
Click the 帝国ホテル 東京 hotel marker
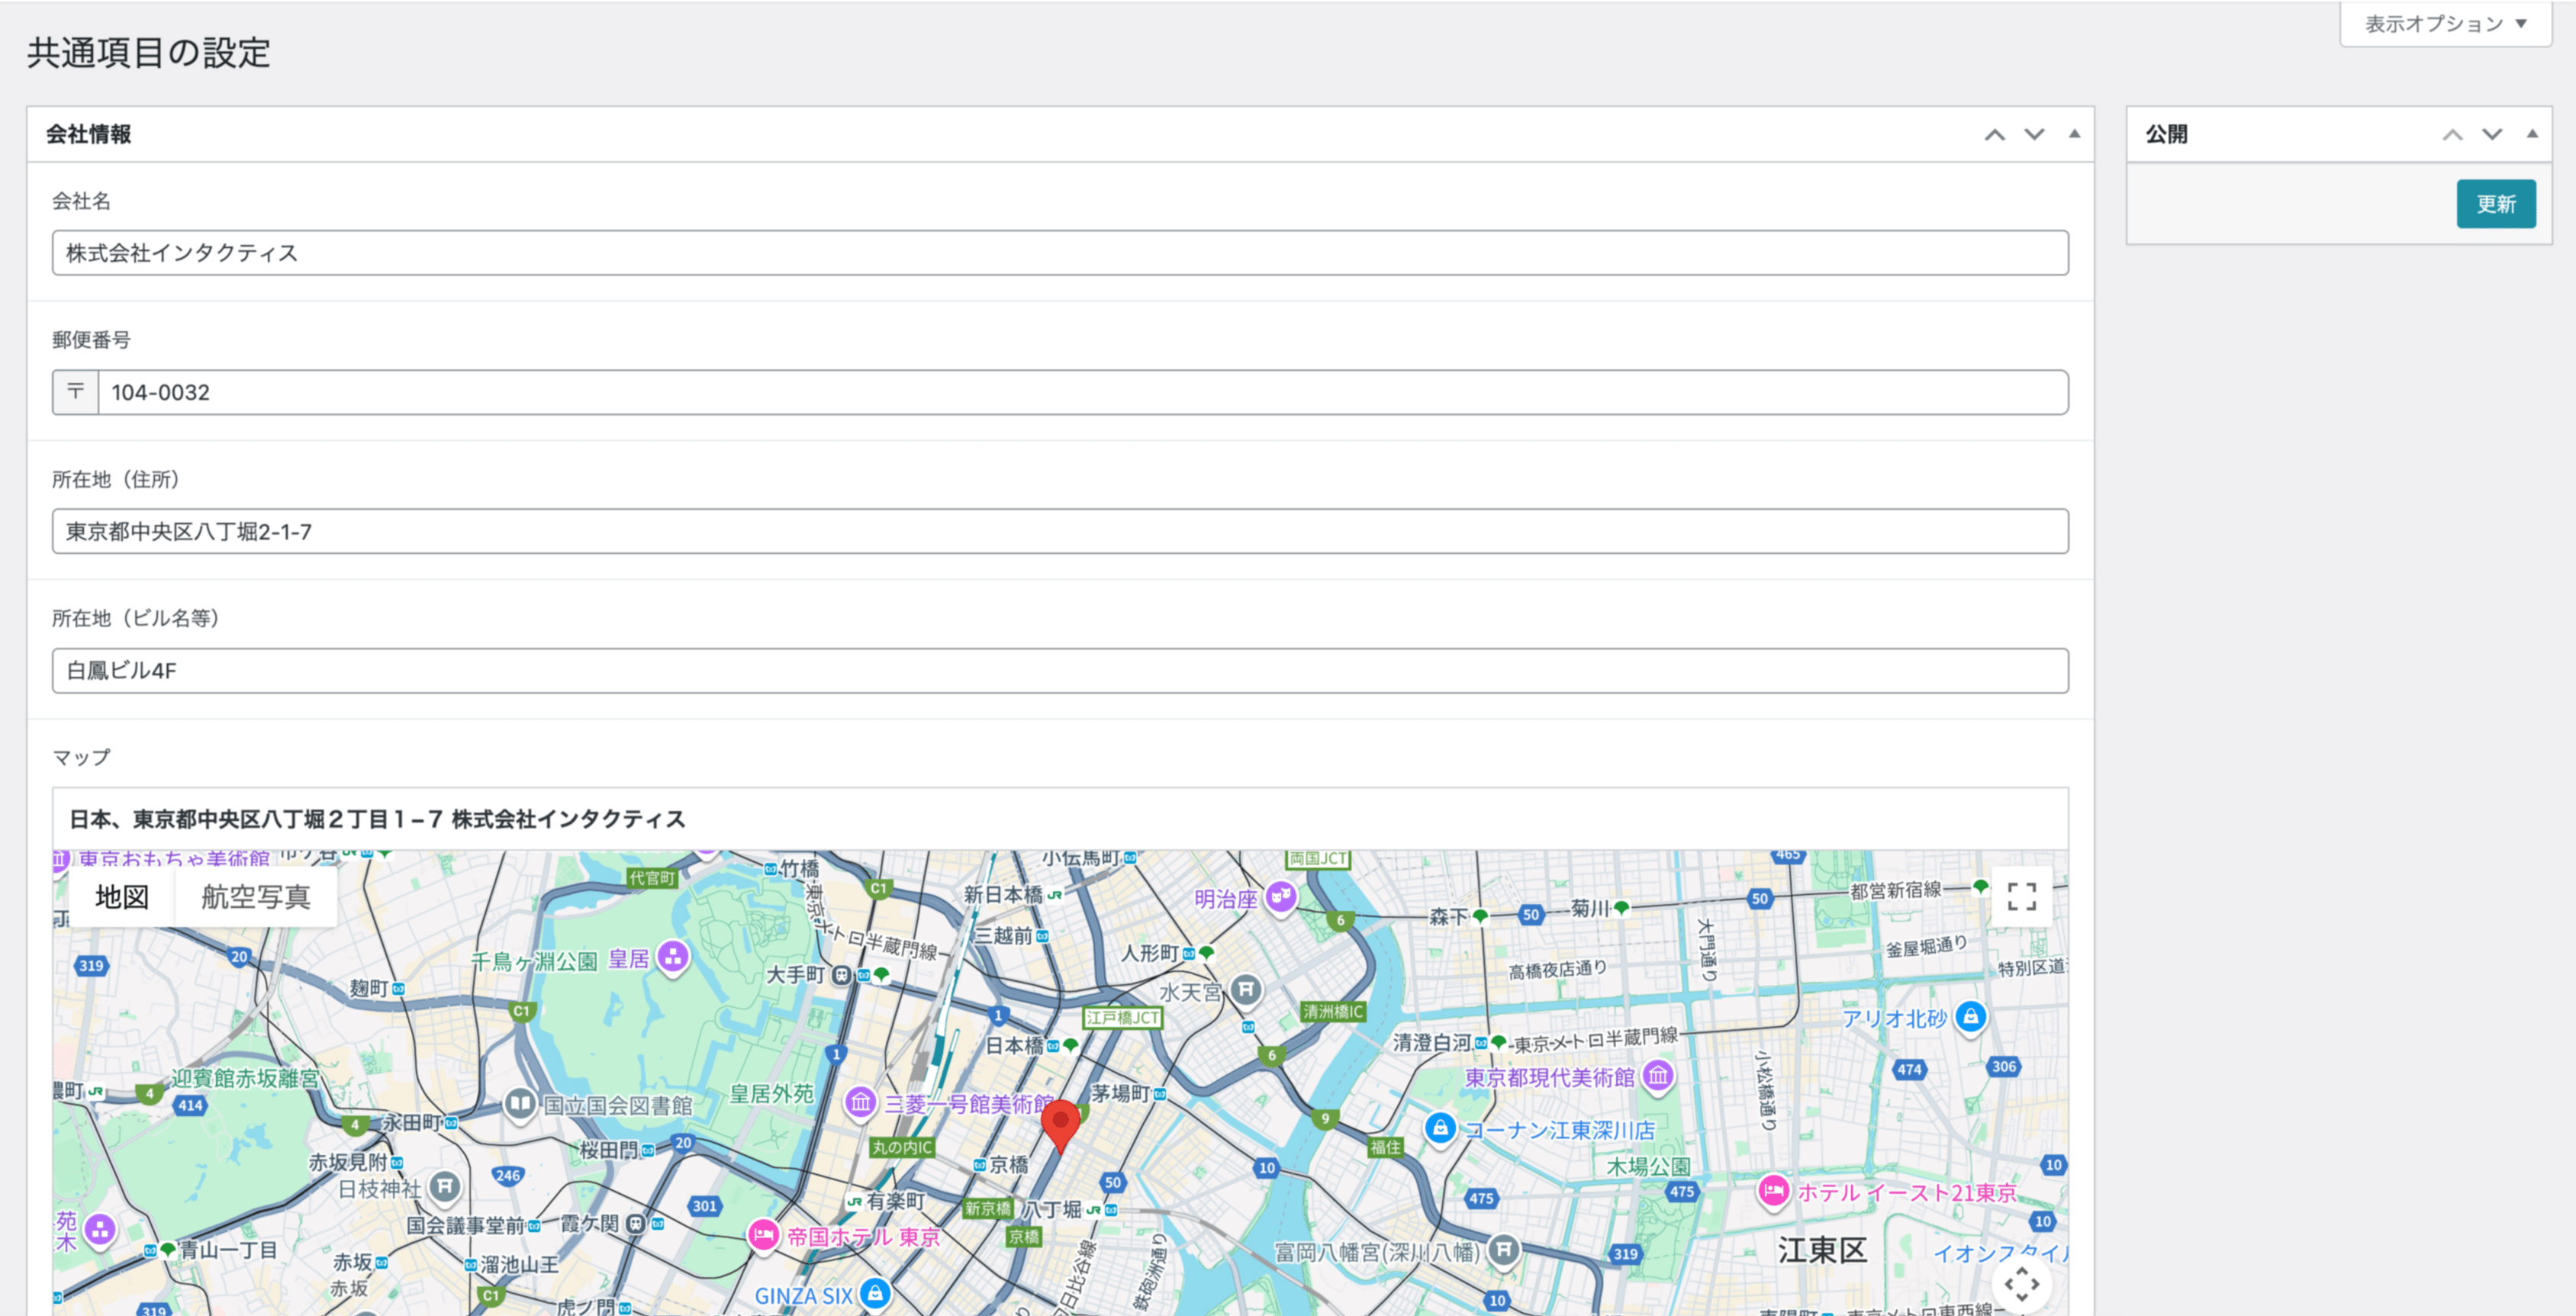(763, 1235)
